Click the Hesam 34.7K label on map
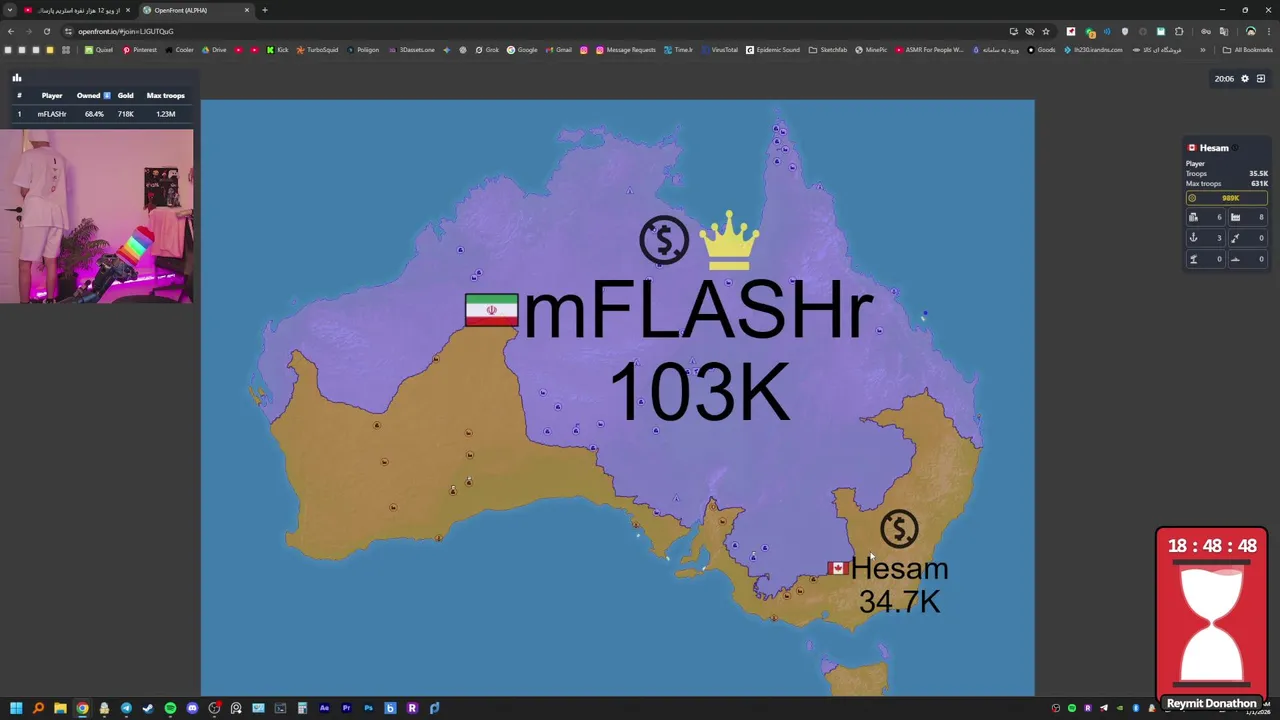Viewport: 1280px width, 720px height. (899, 585)
